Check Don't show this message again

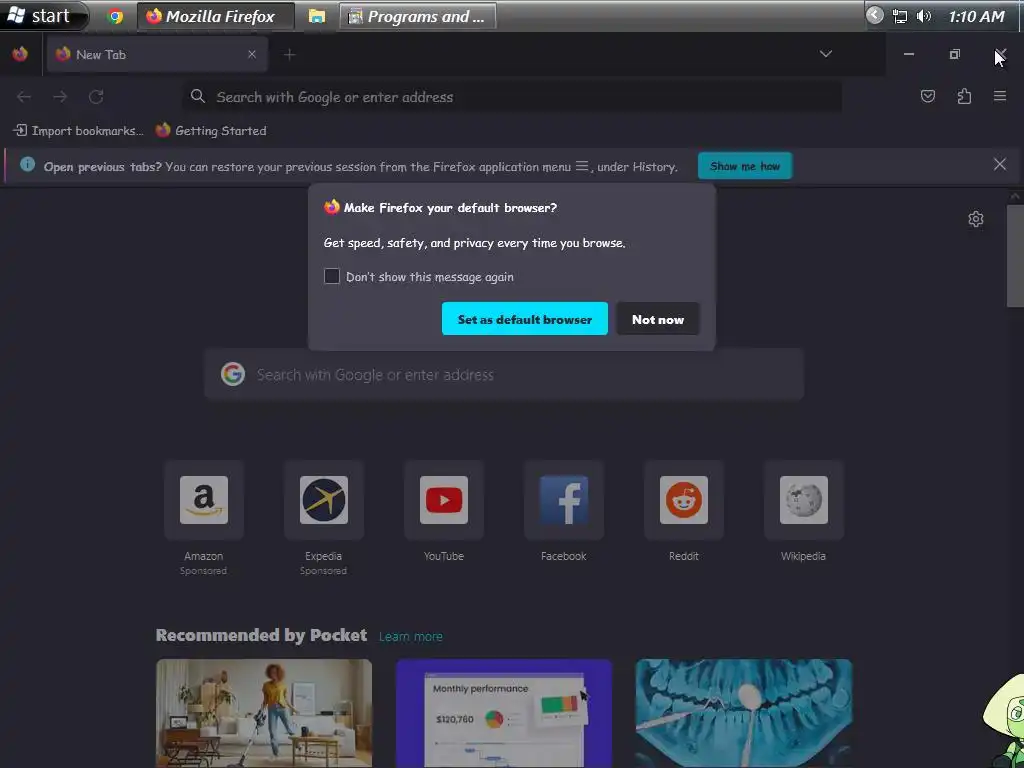[x=332, y=276]
